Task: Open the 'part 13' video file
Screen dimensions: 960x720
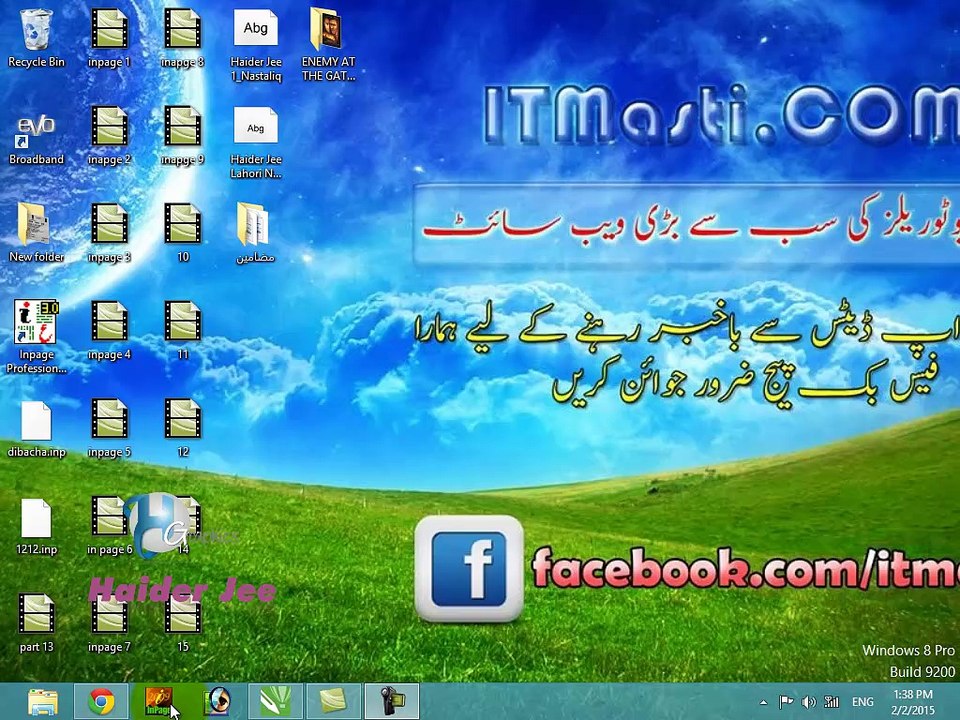Action: pos(36,623)
